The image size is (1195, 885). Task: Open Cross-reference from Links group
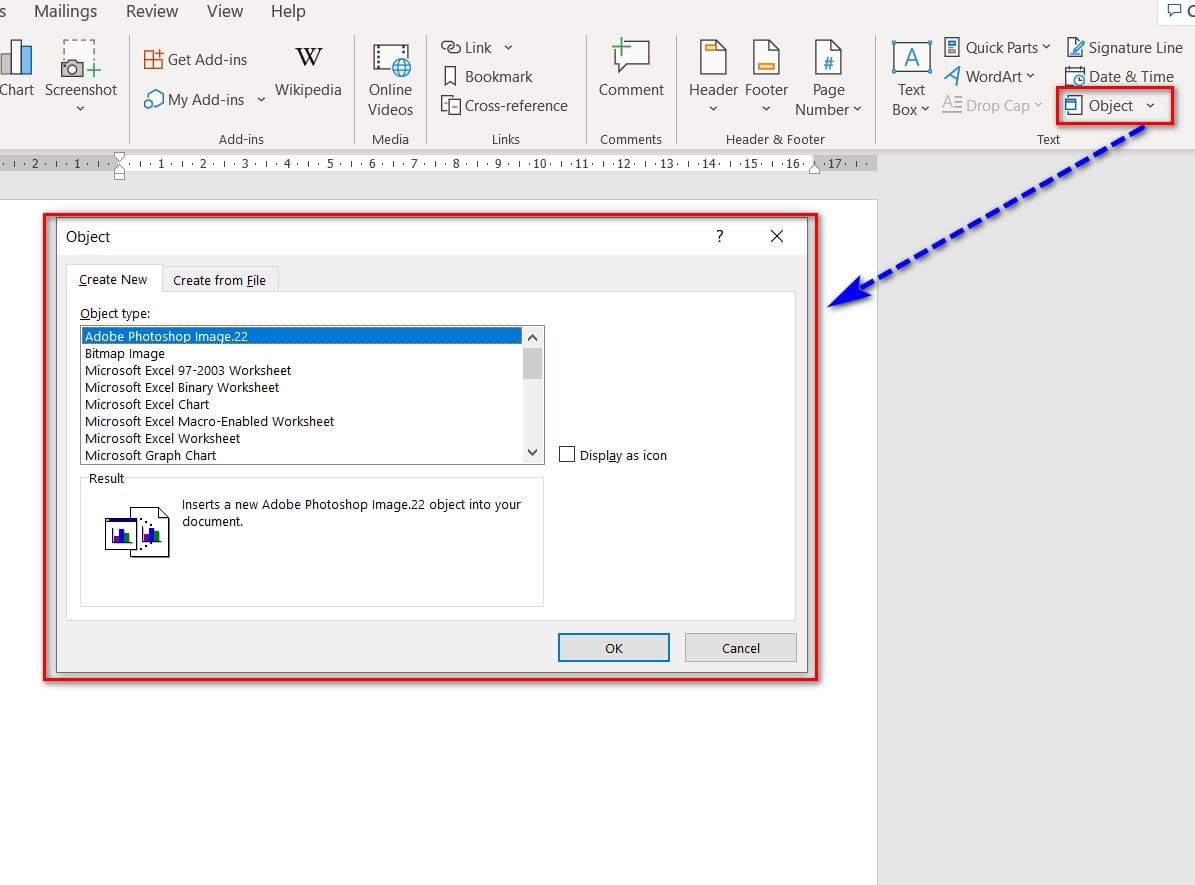coord(504,106)
